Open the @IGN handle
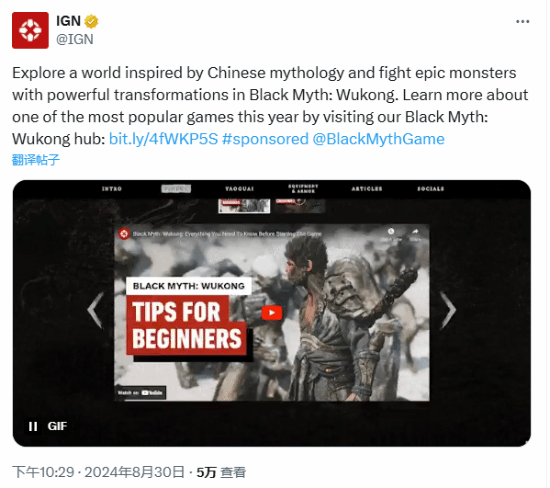Image resolution: width=550 pixels, height=488 pixels. pos(75,39)
